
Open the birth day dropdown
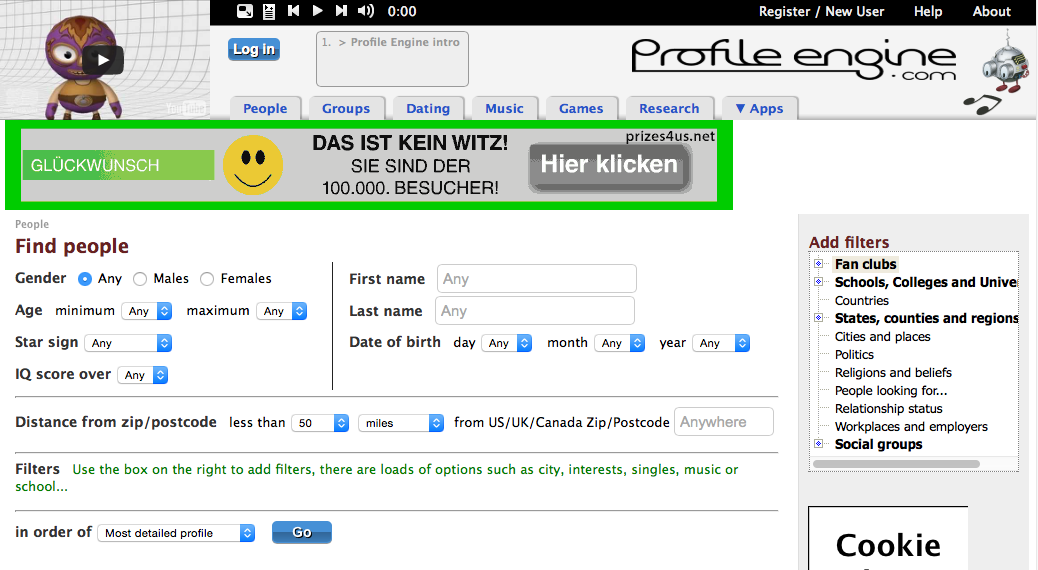pos(507,343)
